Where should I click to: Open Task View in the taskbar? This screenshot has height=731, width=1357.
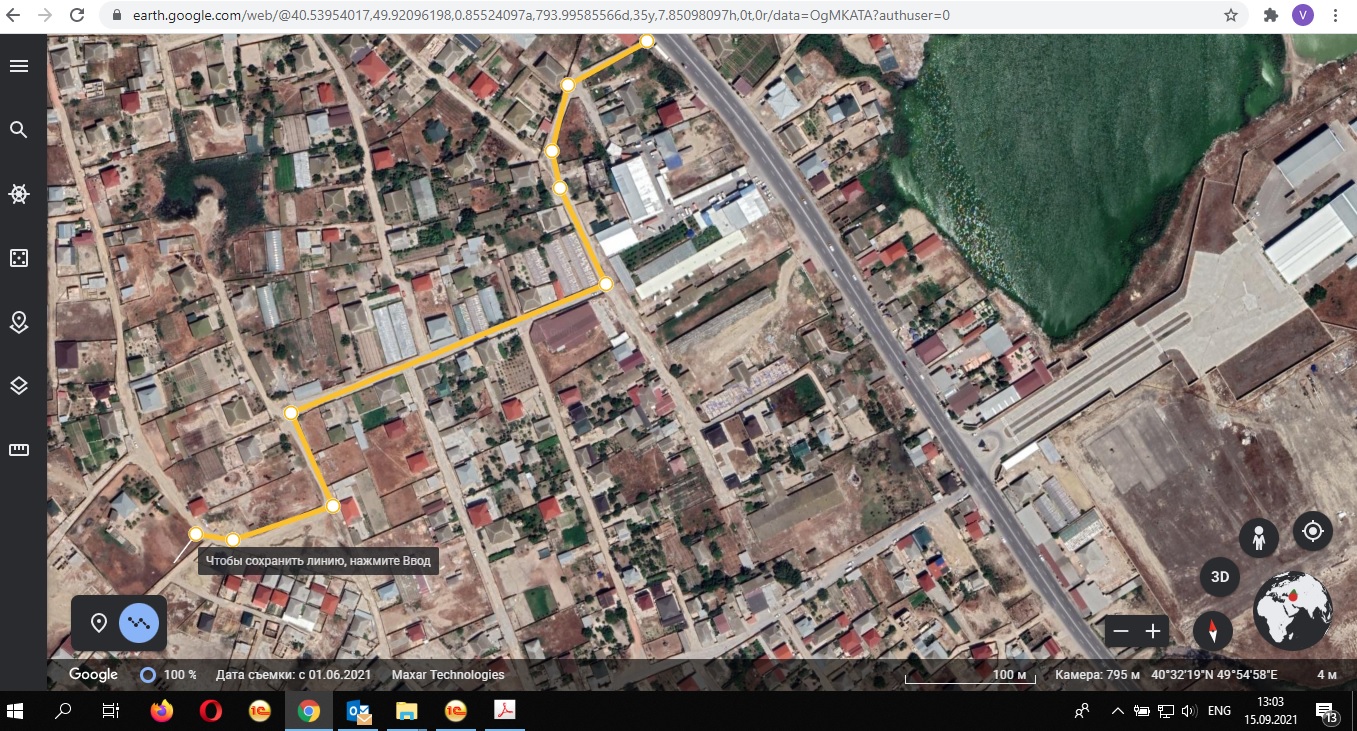click(x=111, y=712)
